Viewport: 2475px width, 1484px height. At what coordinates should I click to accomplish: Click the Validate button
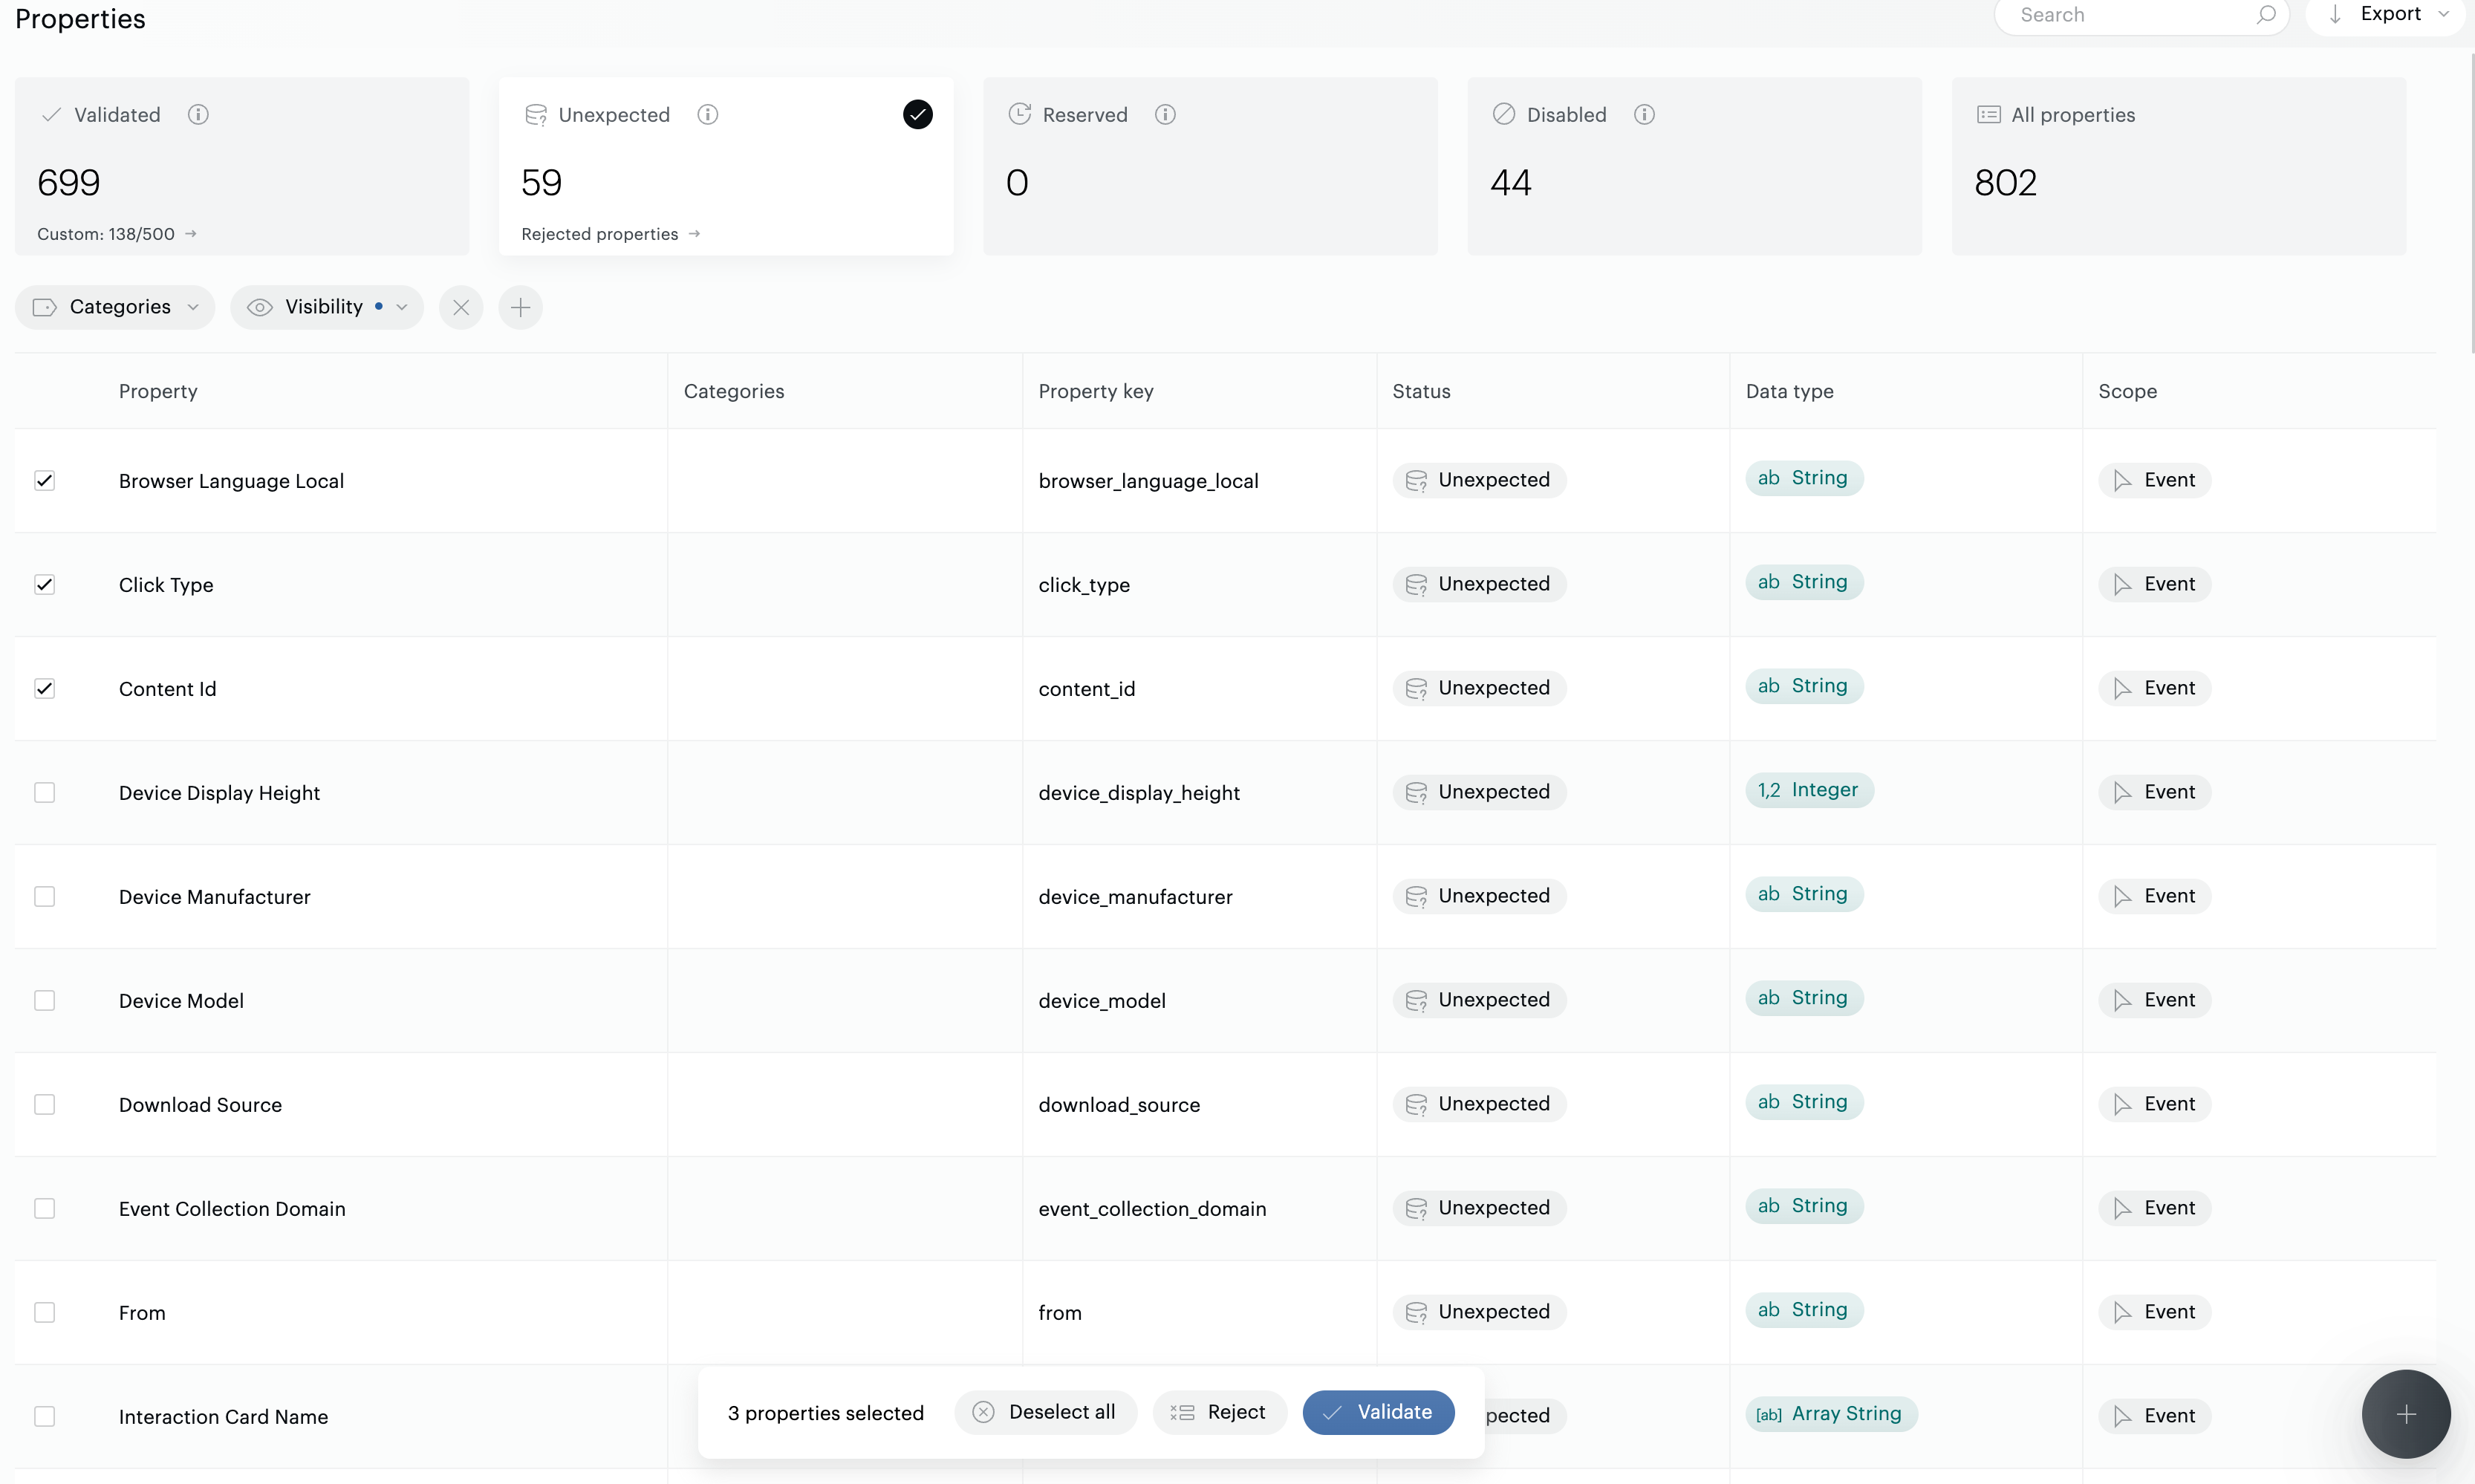click(1378, 1412)
